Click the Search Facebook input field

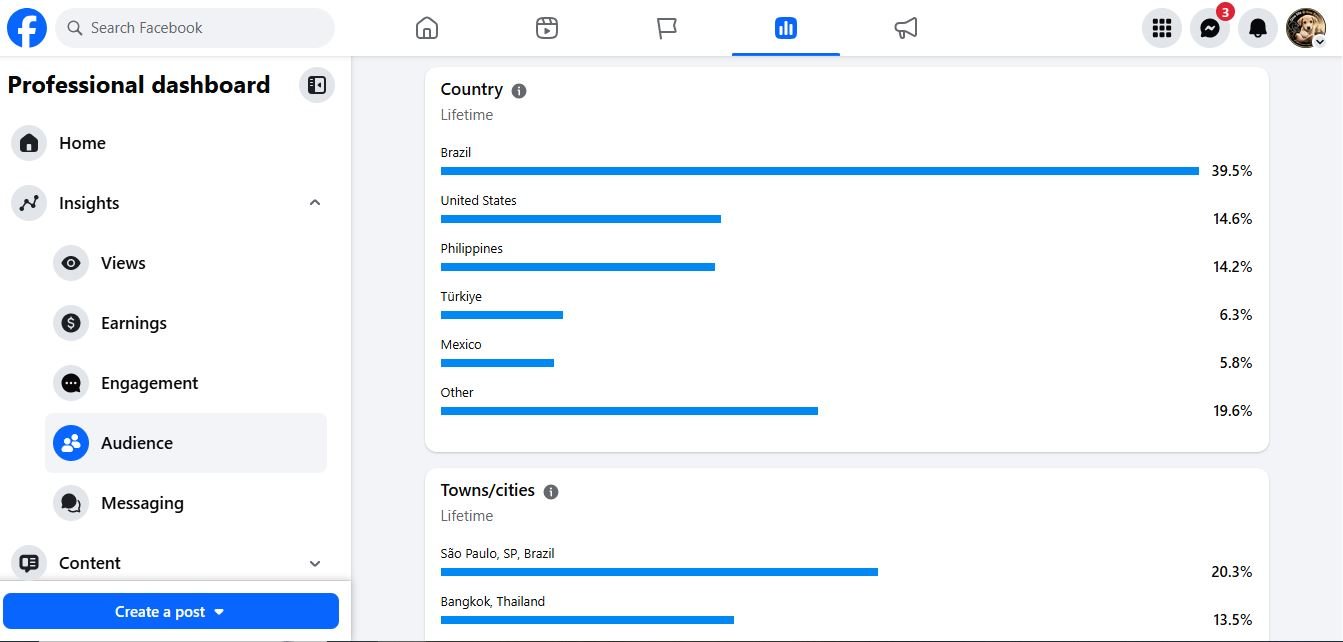[195, 28]
